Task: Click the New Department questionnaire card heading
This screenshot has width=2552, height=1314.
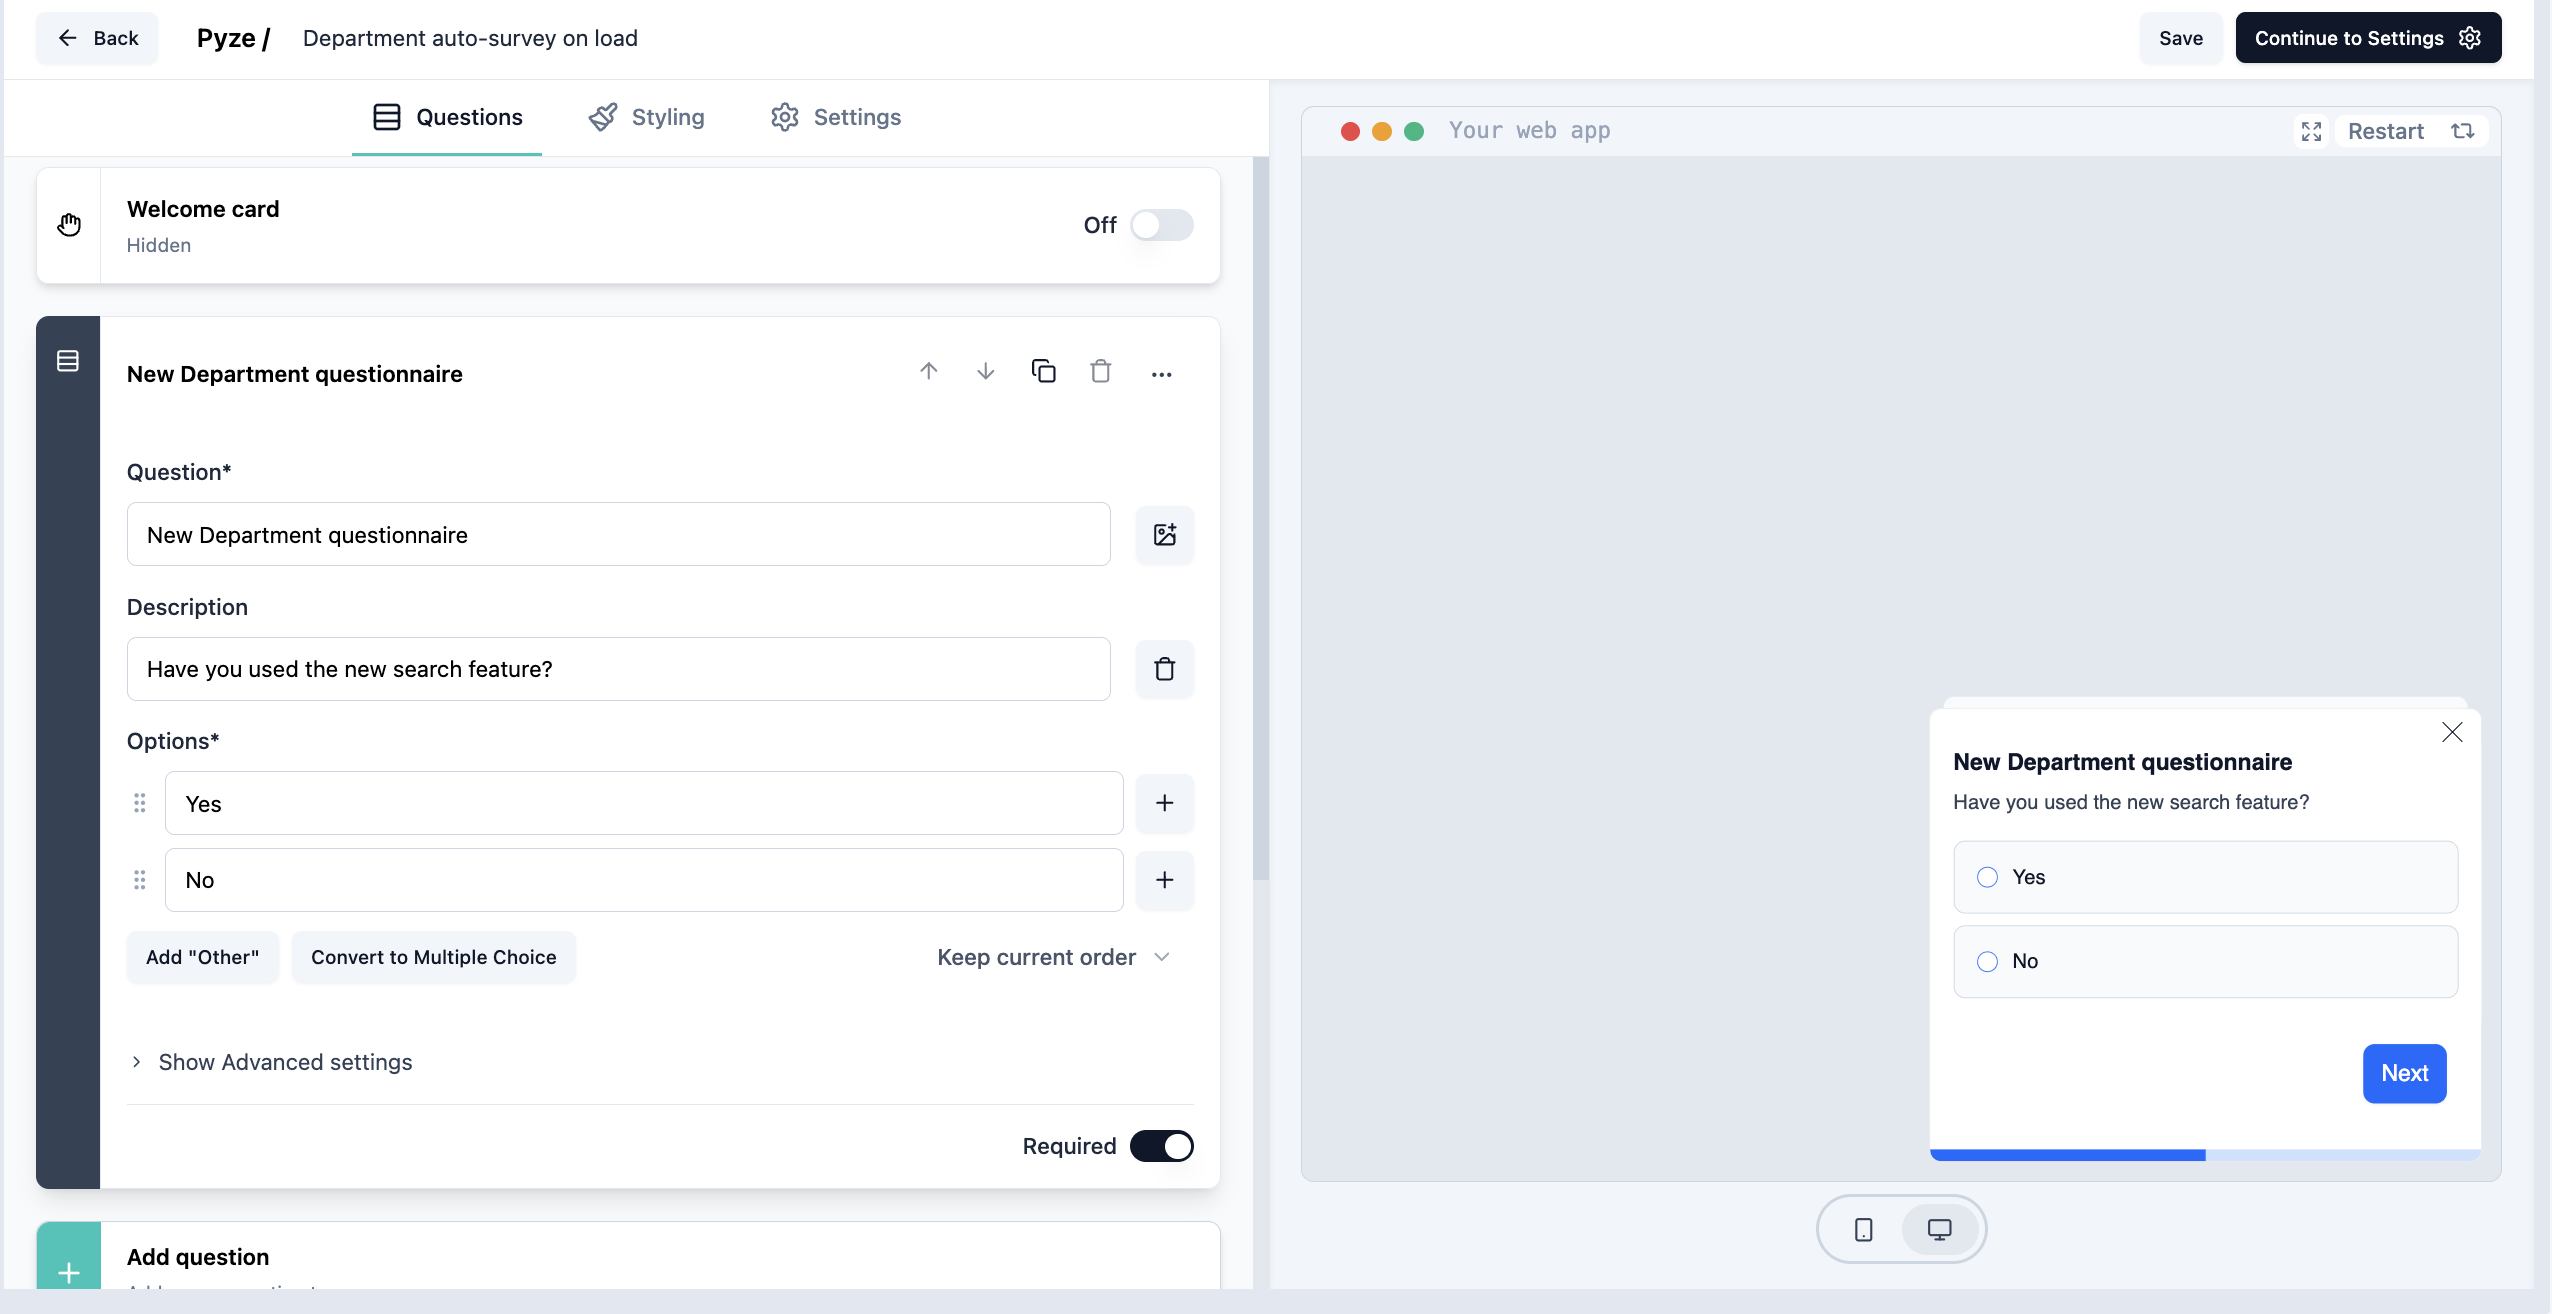Action: pos(295,374)
